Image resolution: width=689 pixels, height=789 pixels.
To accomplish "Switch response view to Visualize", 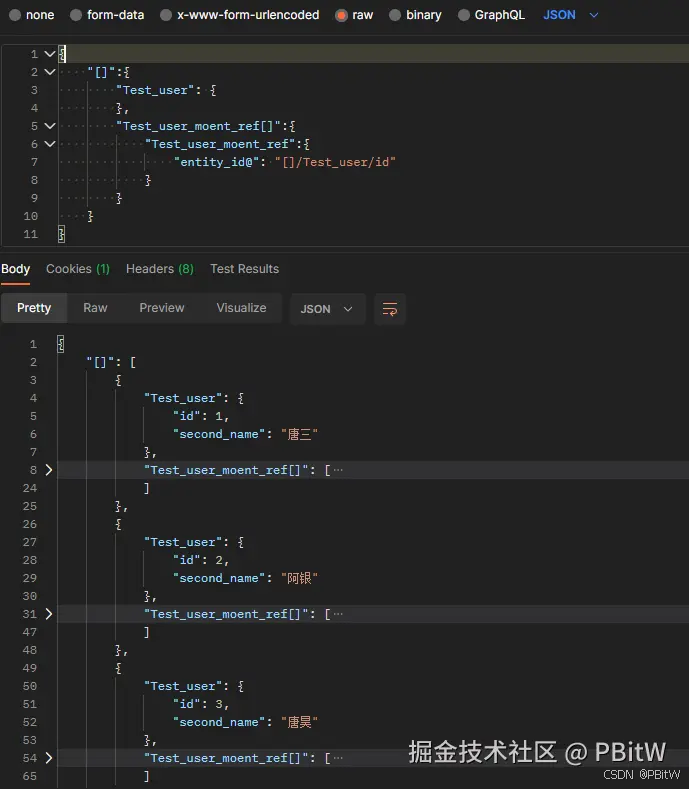I will click(x=242, y=308).
